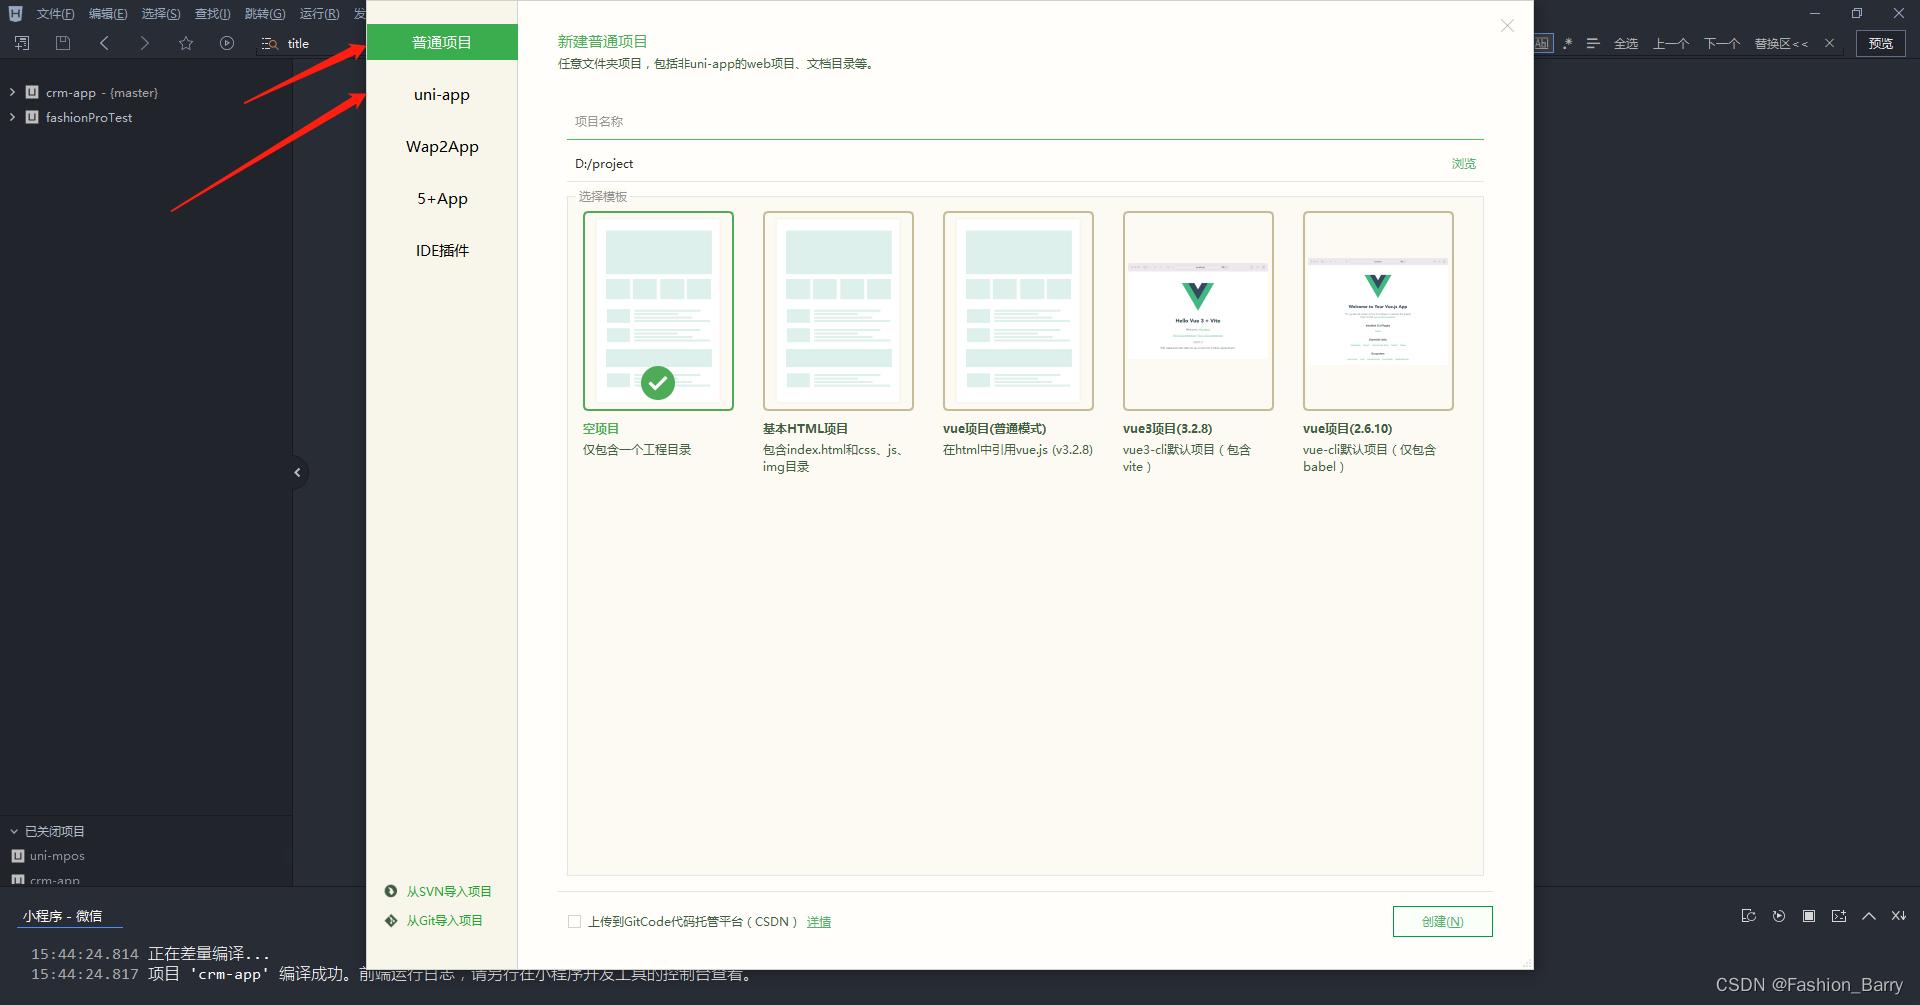The width and height of the screenshot is (1920, 1005).
Task: Toggle the regex search asterisk option
Action: [1567, 43]
